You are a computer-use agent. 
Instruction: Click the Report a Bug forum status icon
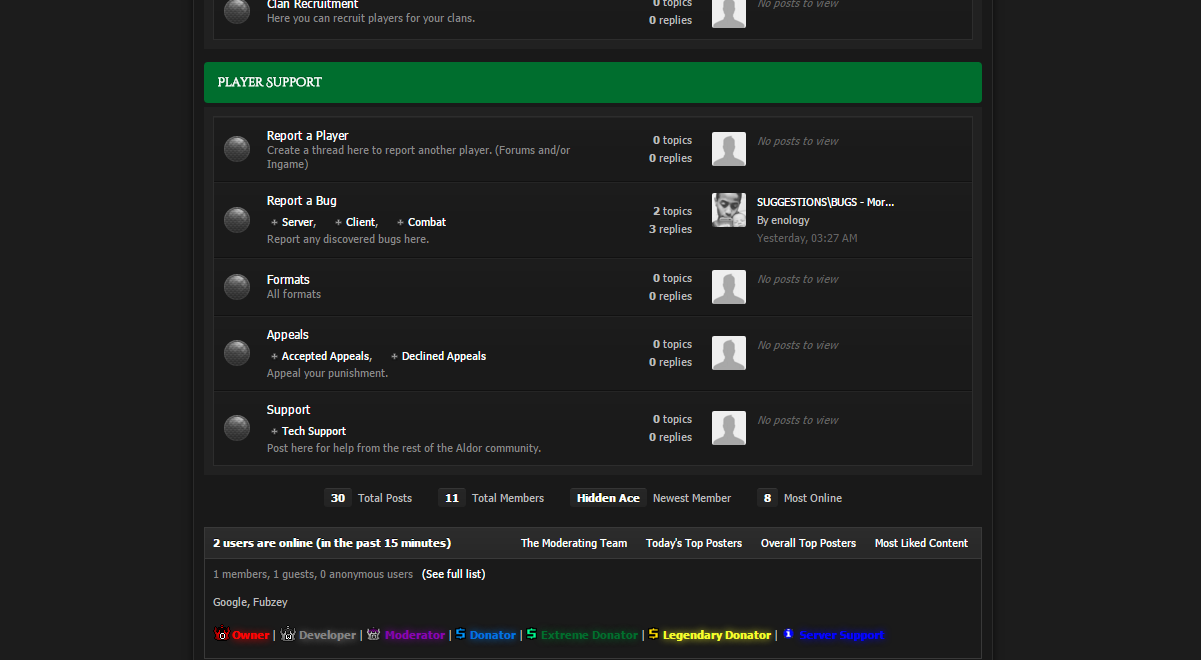(x=237, y=220)
